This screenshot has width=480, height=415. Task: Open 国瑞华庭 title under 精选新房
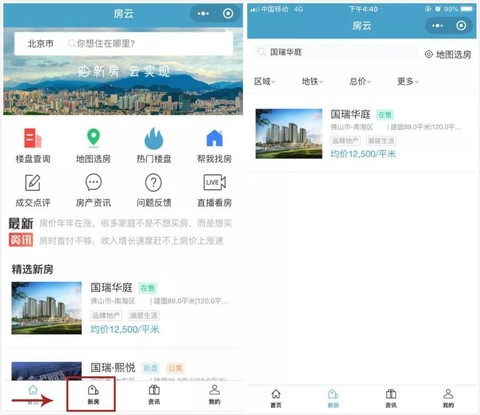point(111,287)
